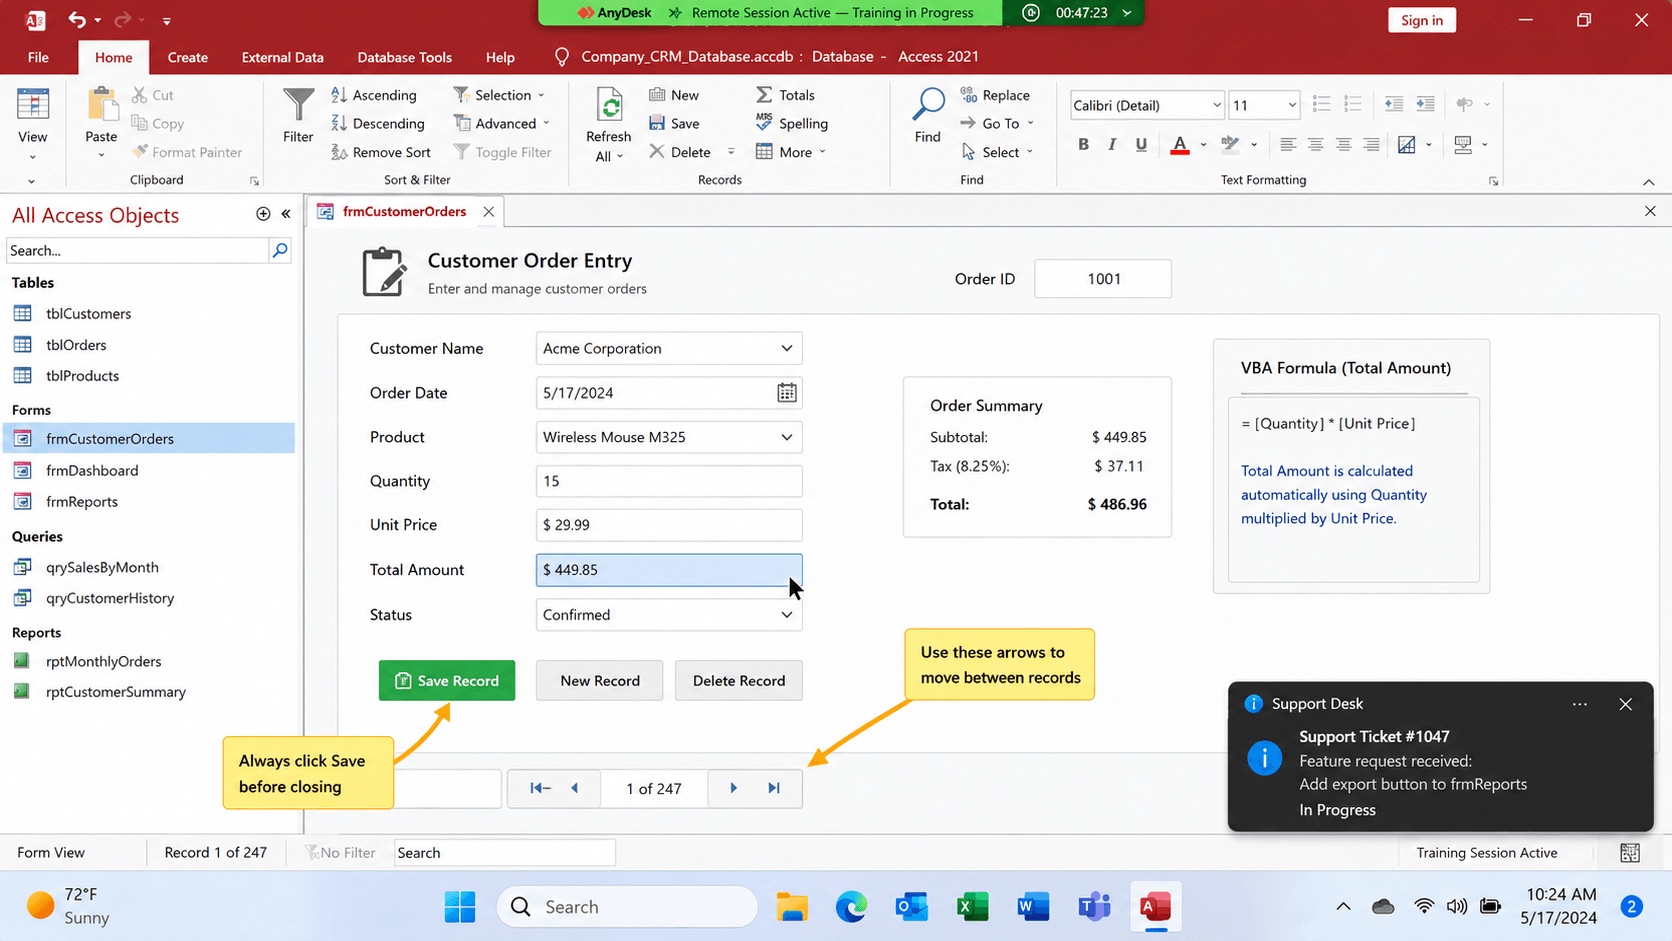This screenshot has width=1672, height=941.
Task: Toggle Align Right text
Action: coord(1344,145)
